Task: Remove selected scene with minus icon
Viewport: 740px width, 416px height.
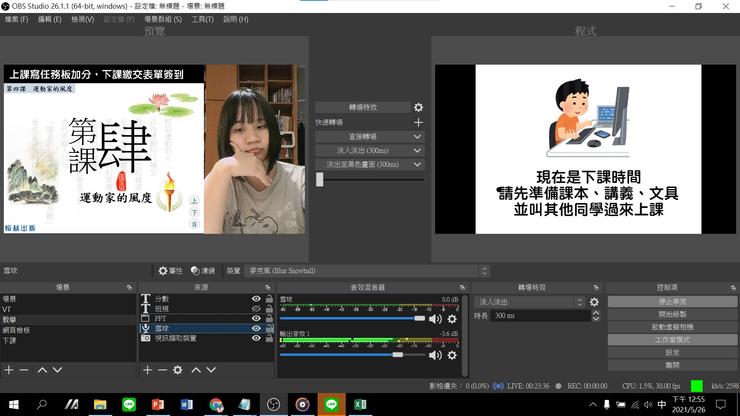Action: pos(24,370)
